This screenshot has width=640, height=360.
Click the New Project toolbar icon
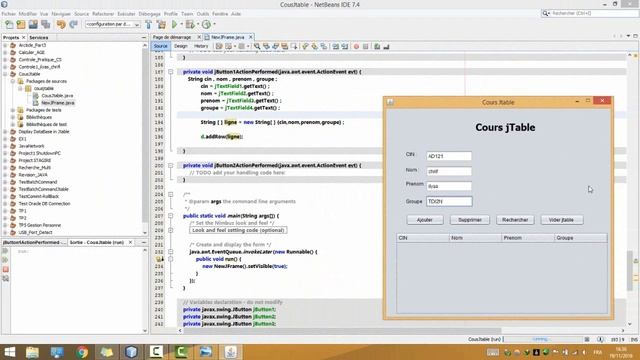(x=21, y=24)
